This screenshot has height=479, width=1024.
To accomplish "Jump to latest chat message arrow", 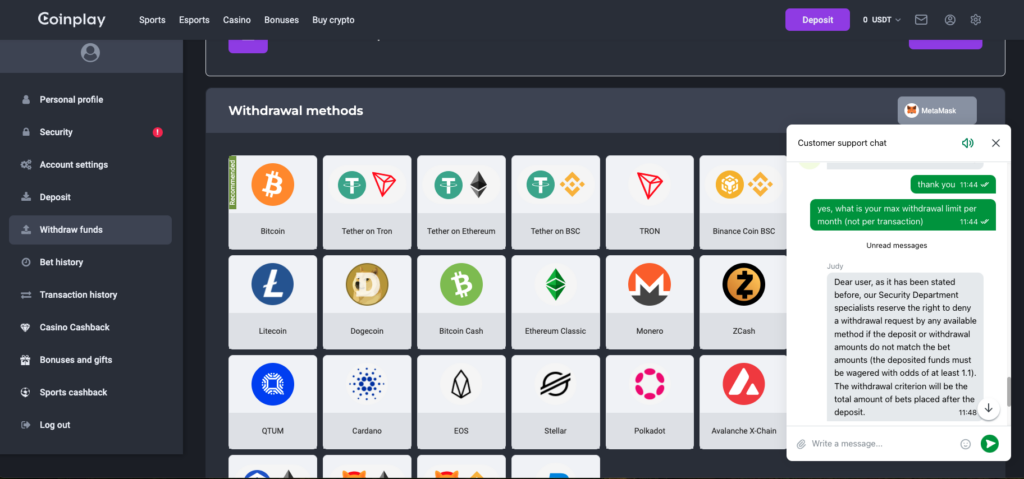I will [x=988, y=408].
